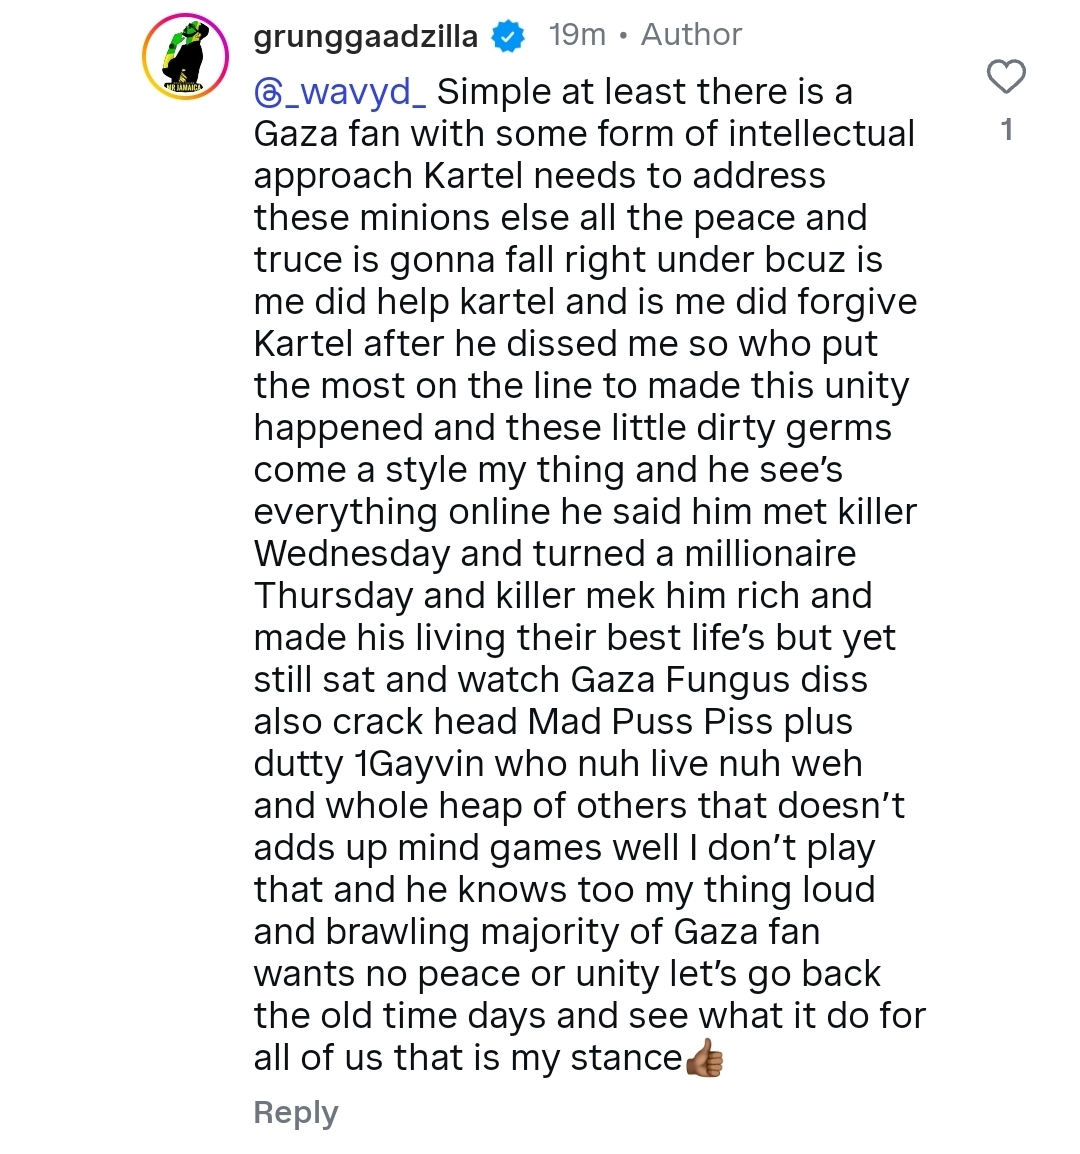This screenshot has width=1080, height=1154.
Task: Click the blue verified badge
Action: (x=510, y=37)
